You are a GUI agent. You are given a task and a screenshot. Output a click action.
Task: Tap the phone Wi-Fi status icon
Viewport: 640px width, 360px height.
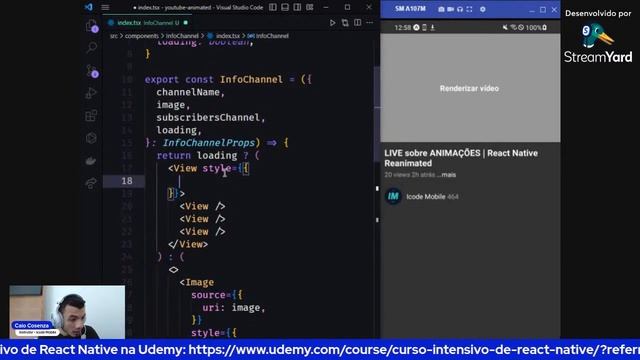(513, 27)
